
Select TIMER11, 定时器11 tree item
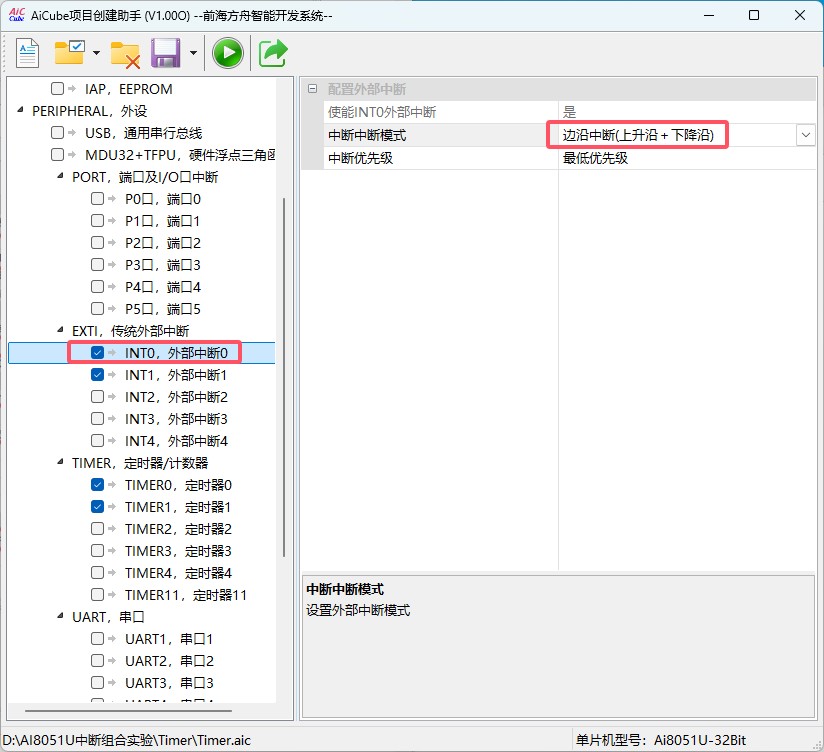[x=186, y=595]
